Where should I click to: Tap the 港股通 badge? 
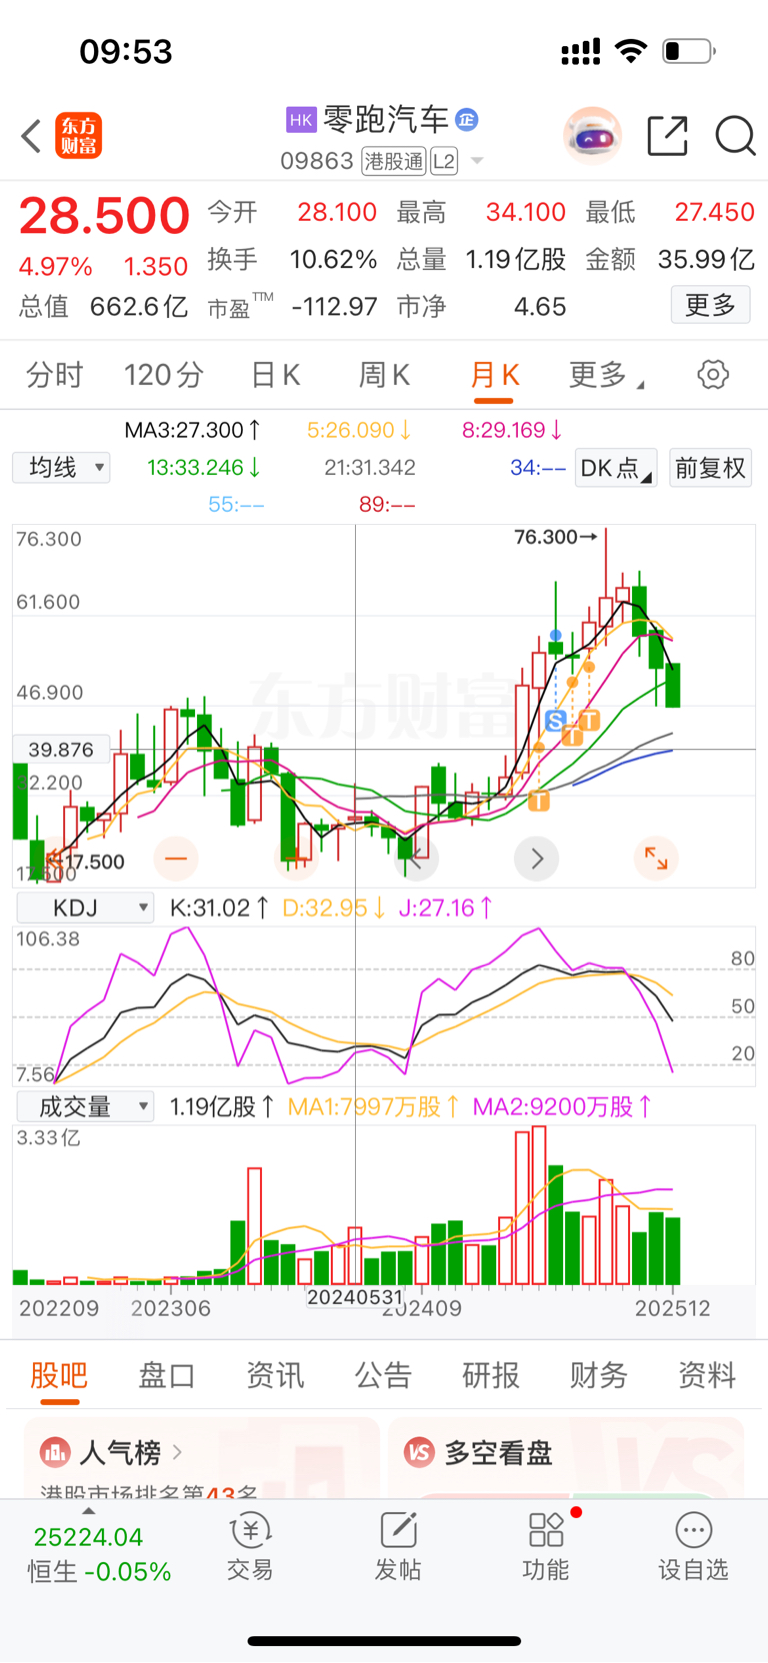pos(394,161)
